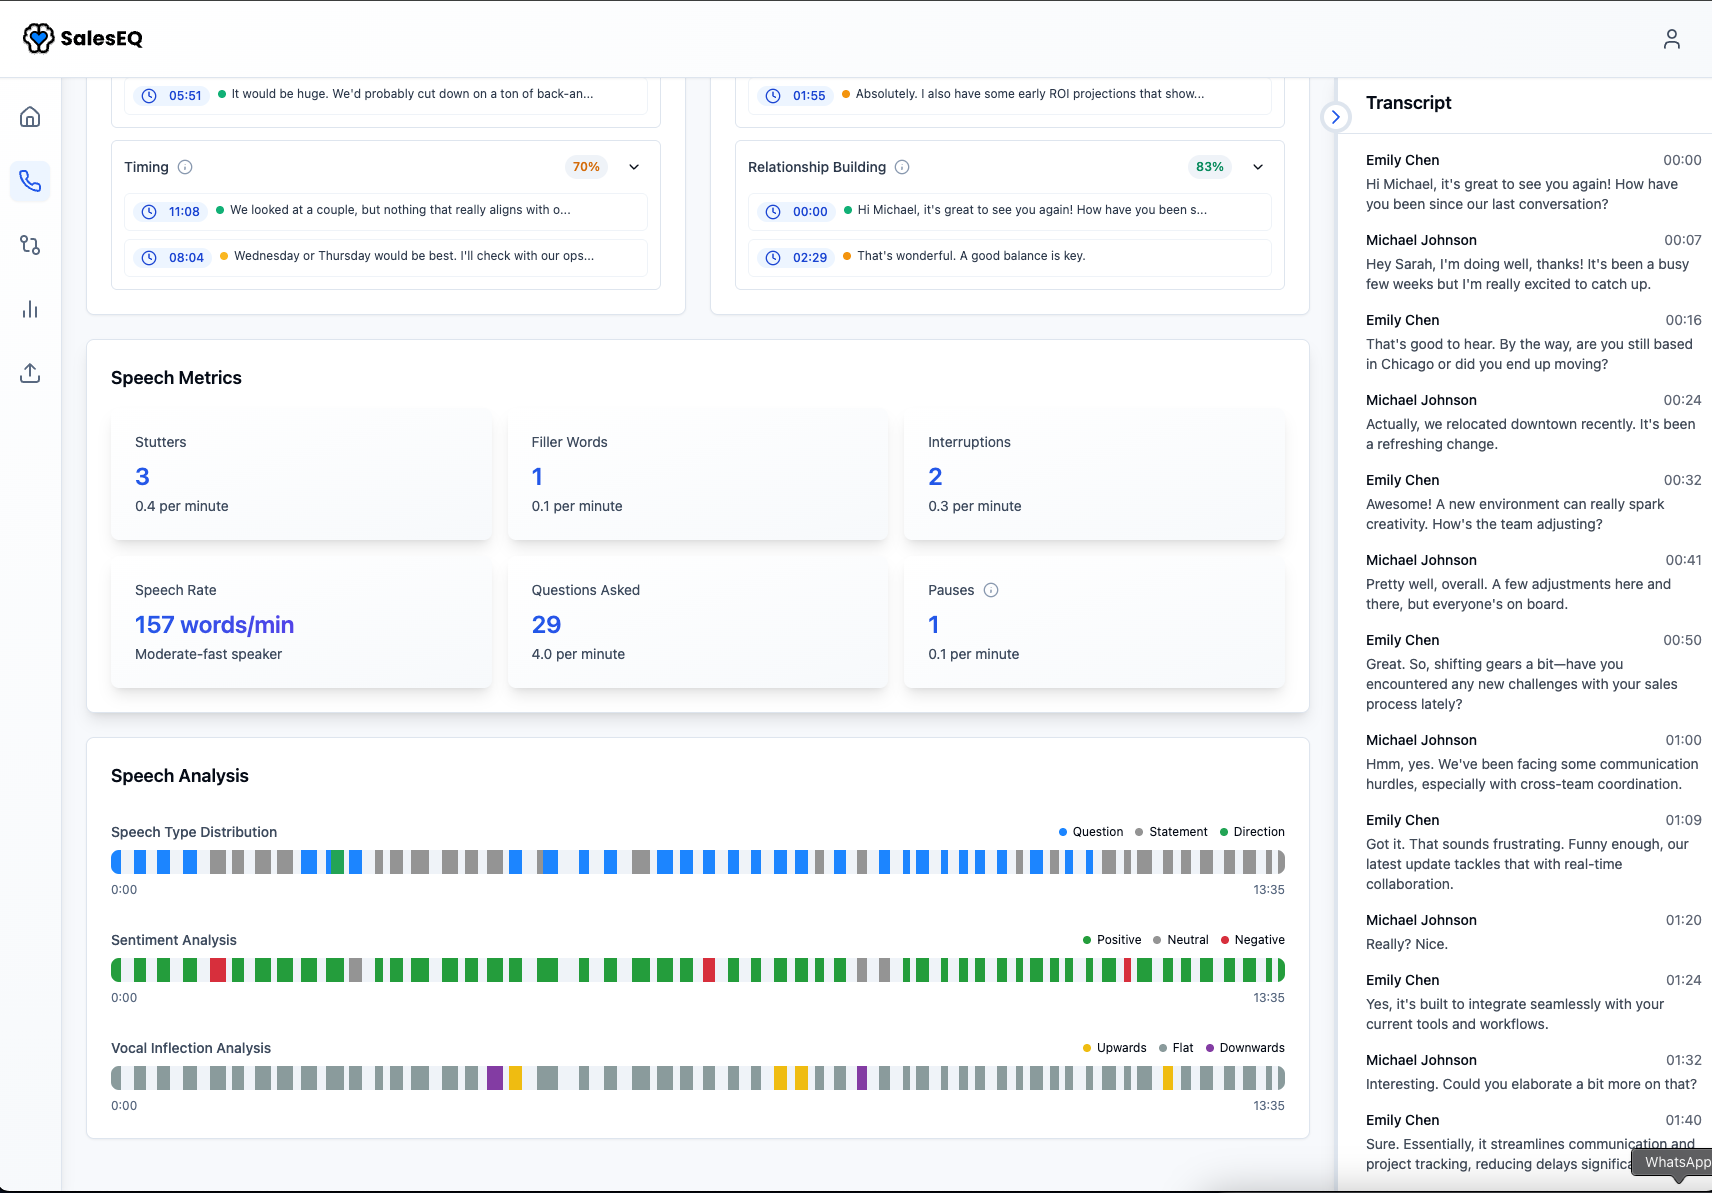Open the transcript line at 01:32

click(1534, 1072)
